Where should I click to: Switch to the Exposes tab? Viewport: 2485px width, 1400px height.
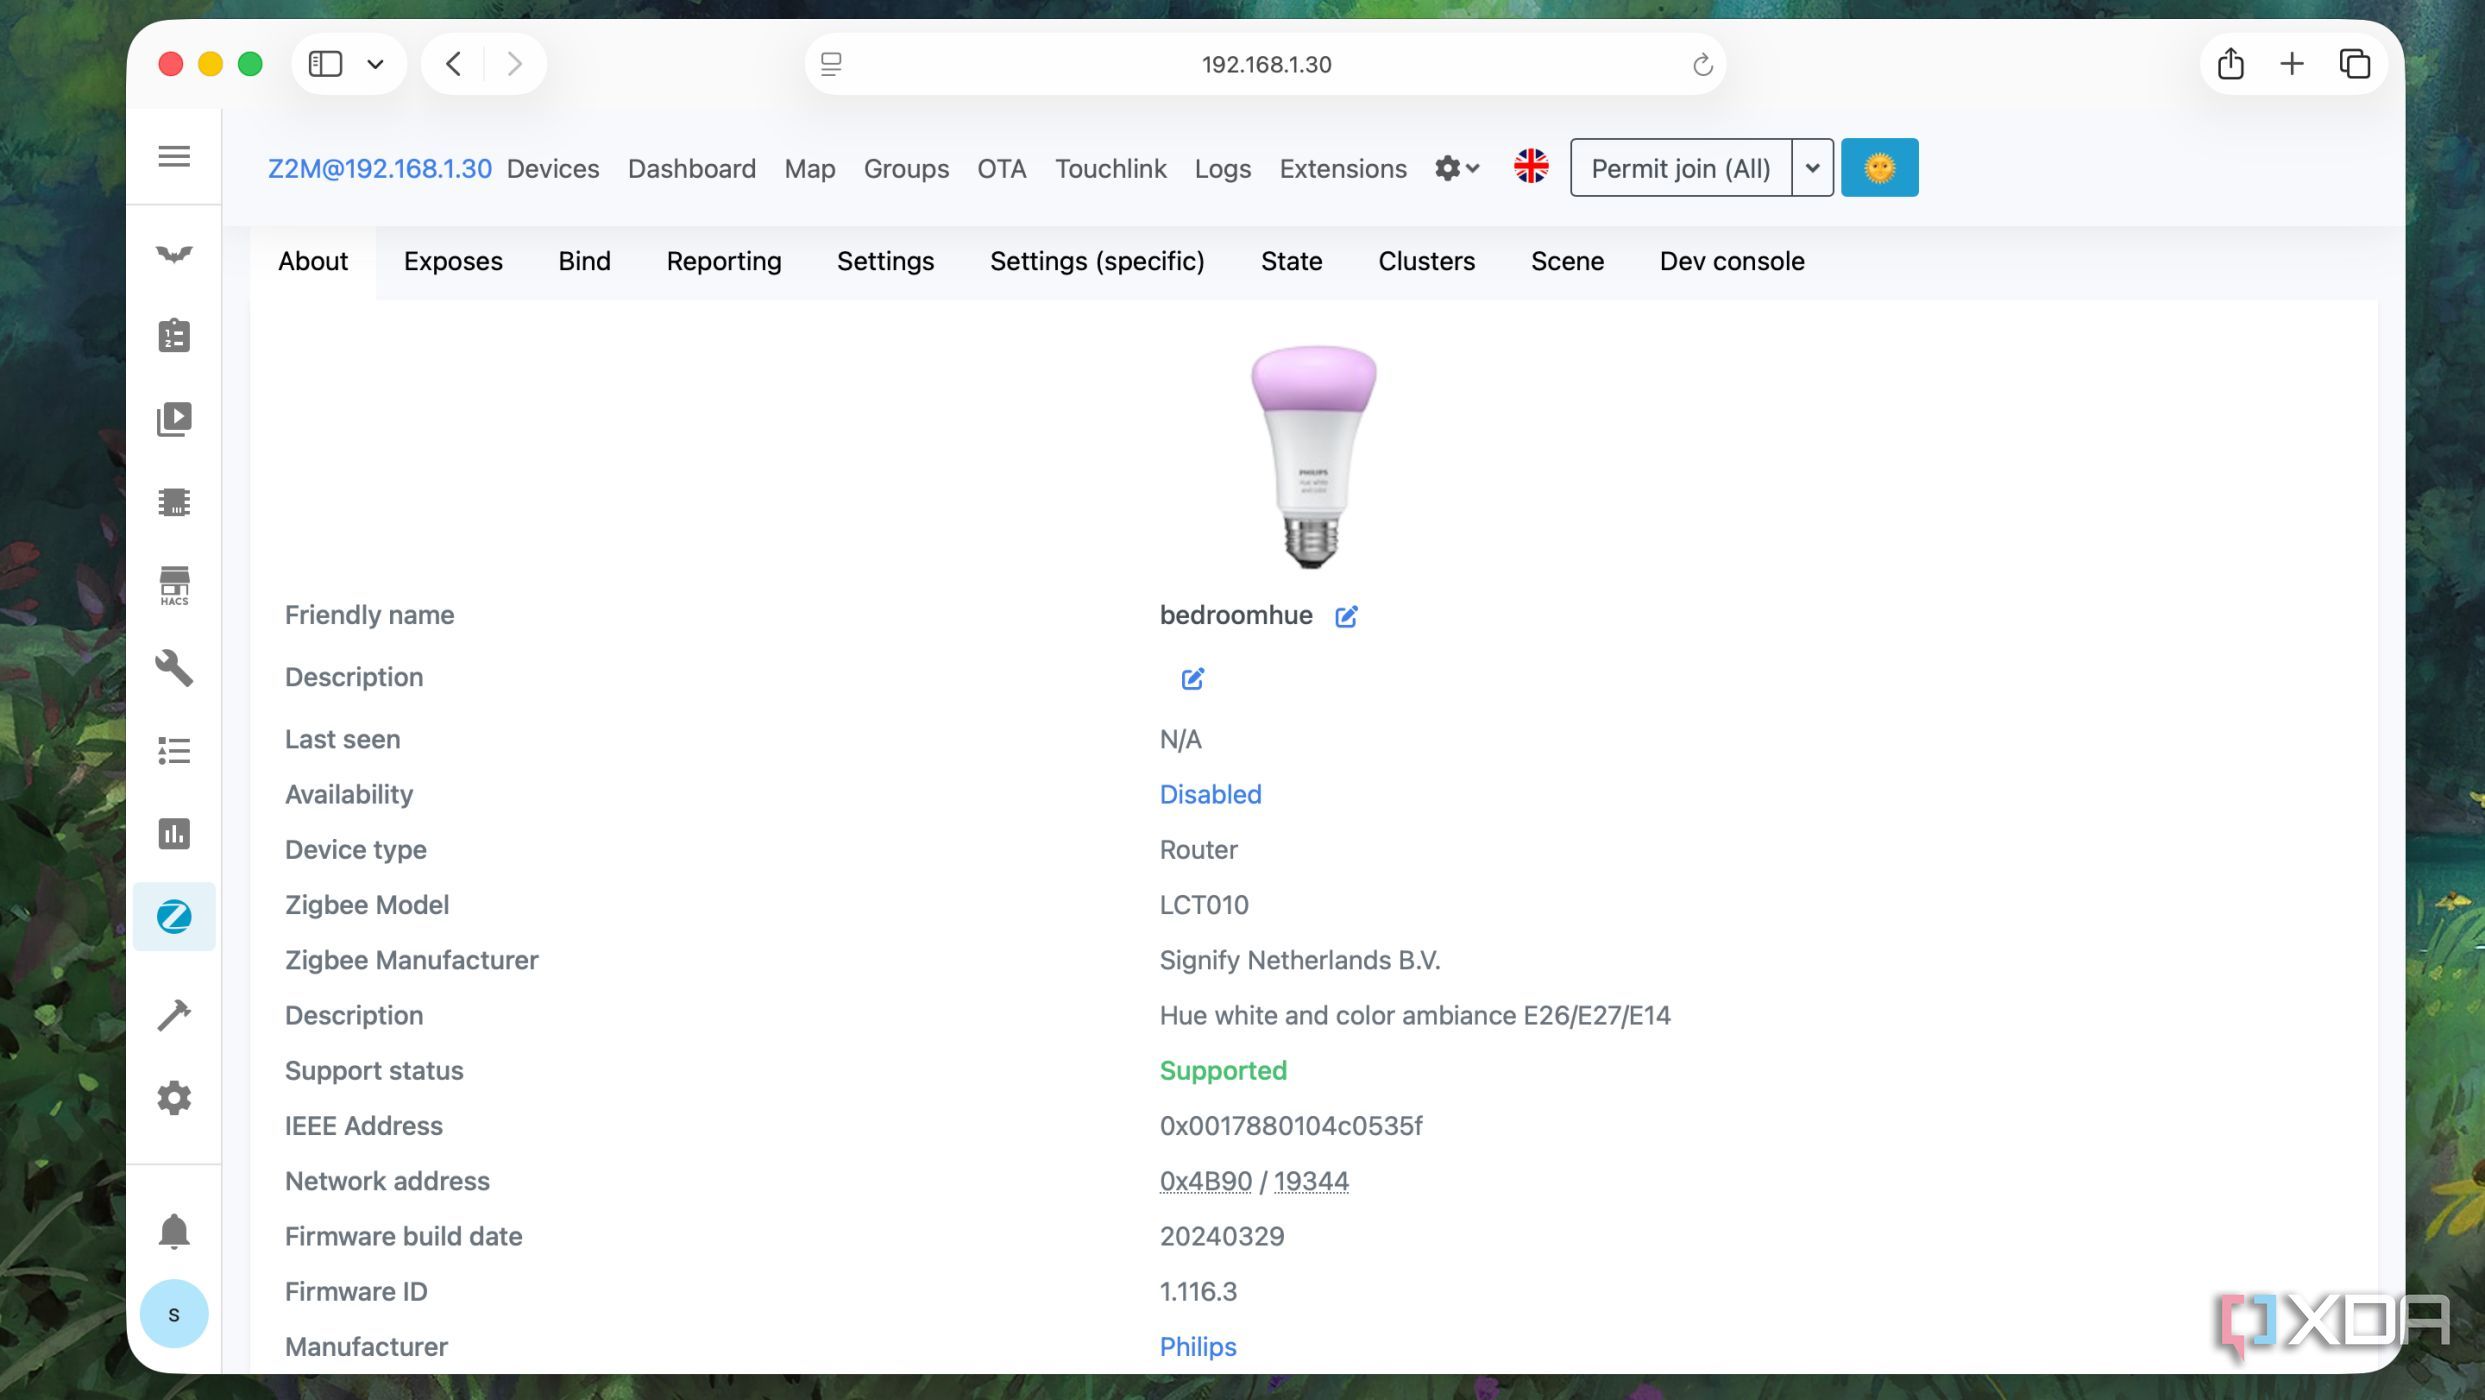pos(453,261)
